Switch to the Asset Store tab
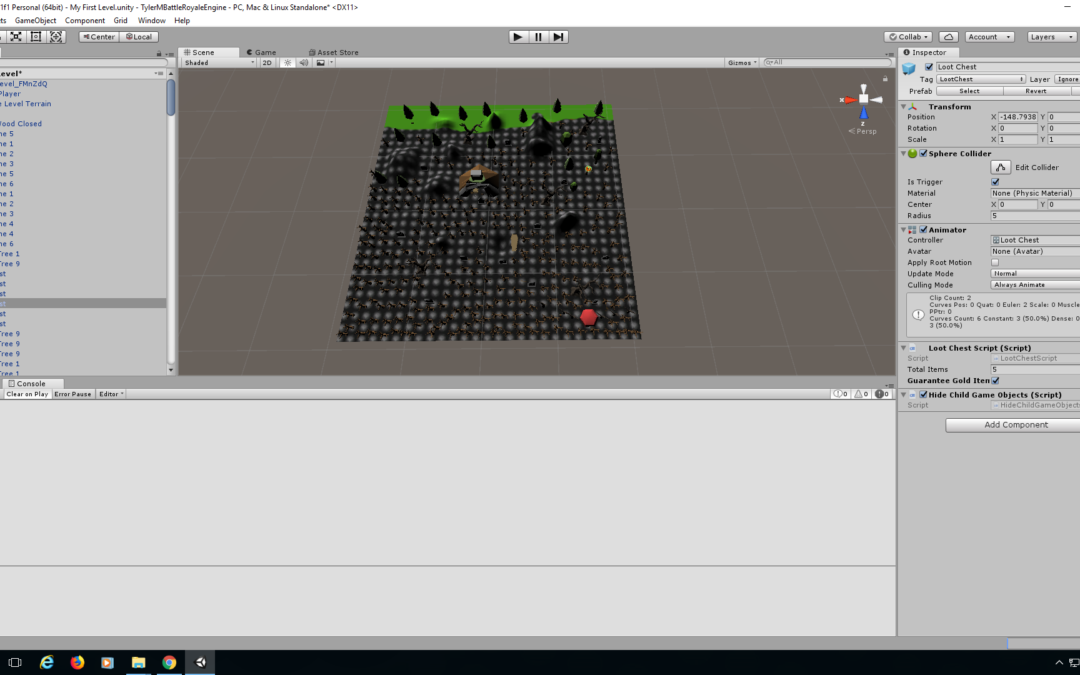 pyautogui.click(x=333, y=52)
